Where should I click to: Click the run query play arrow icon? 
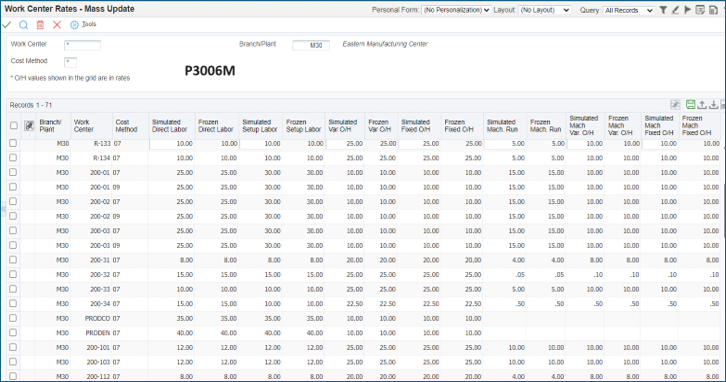(x=688, y=10)
